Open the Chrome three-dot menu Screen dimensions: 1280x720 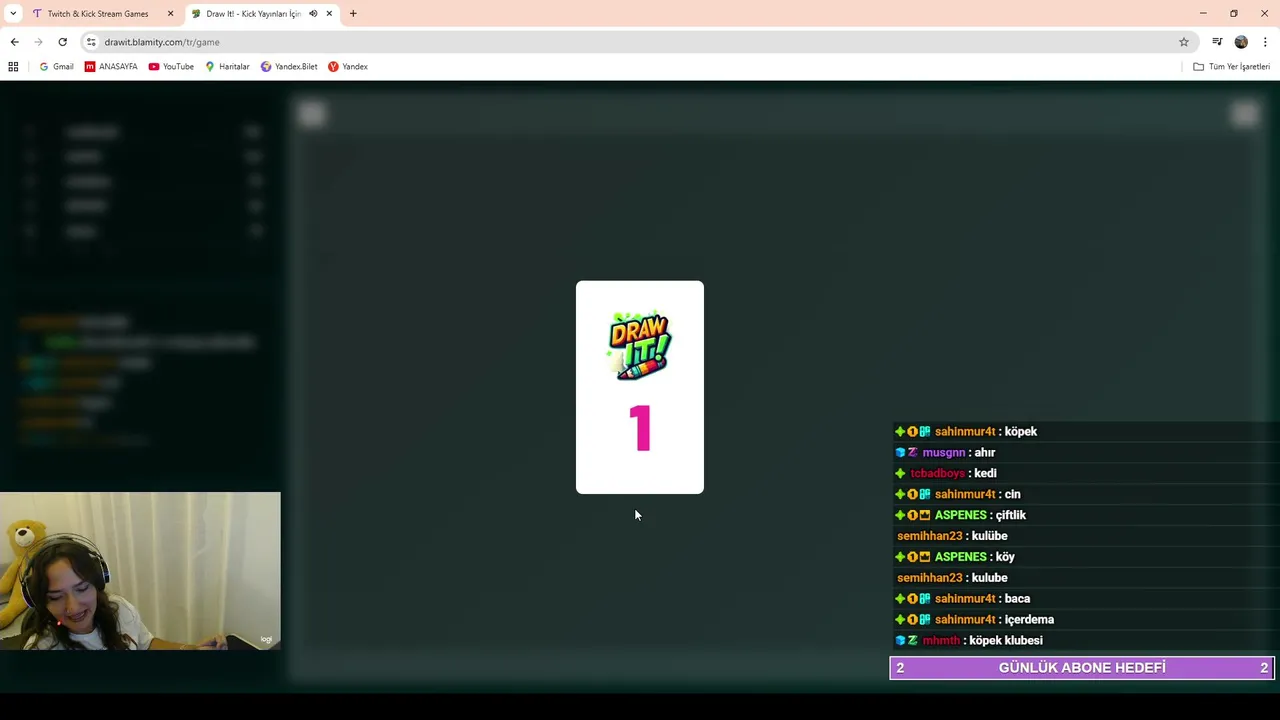point(1265,42)
